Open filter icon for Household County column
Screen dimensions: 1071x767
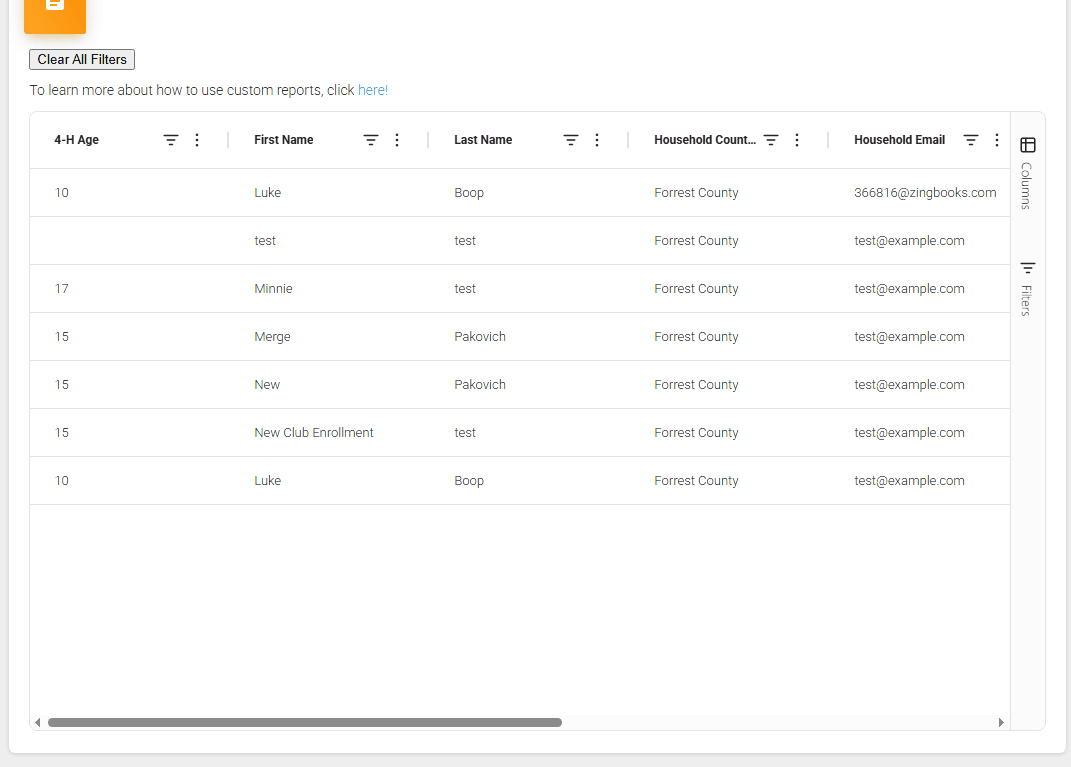(x=771, y=140)
